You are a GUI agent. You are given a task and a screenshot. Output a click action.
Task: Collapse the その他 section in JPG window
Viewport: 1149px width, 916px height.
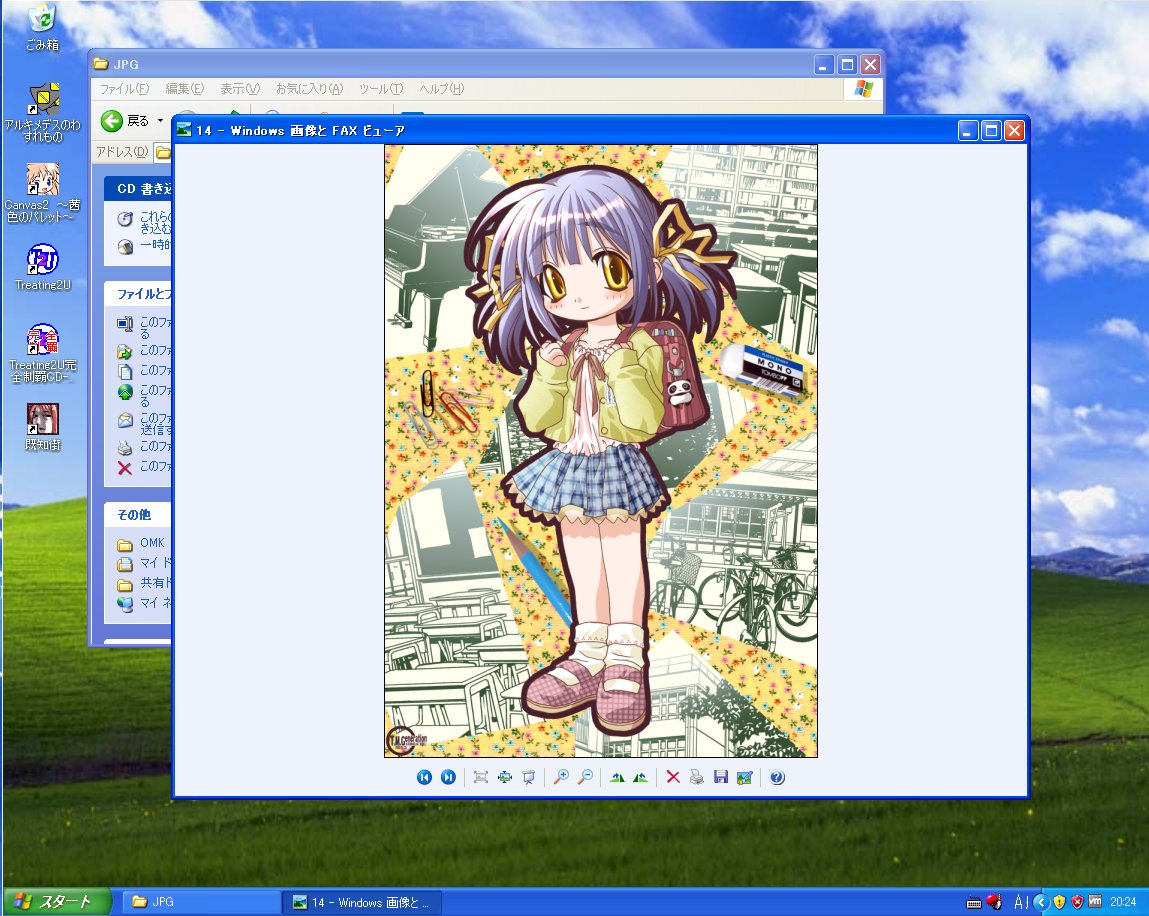click(138, 514)
